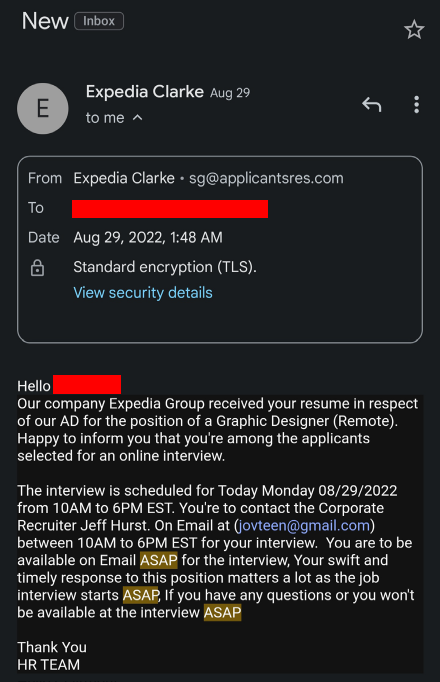Open the jovteen@gmail.com email link
This screenshot has width=440, height=682.
(x=304, y=525)
